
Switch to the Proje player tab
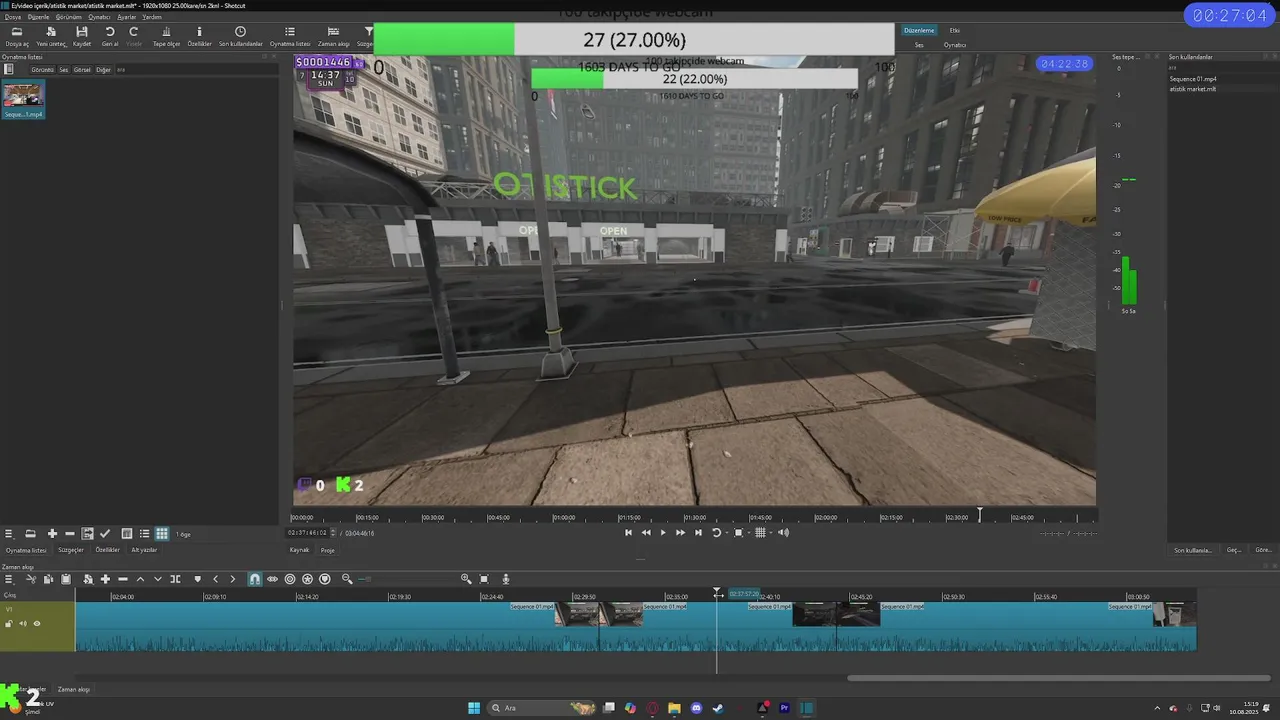click(x=328, y=550)
